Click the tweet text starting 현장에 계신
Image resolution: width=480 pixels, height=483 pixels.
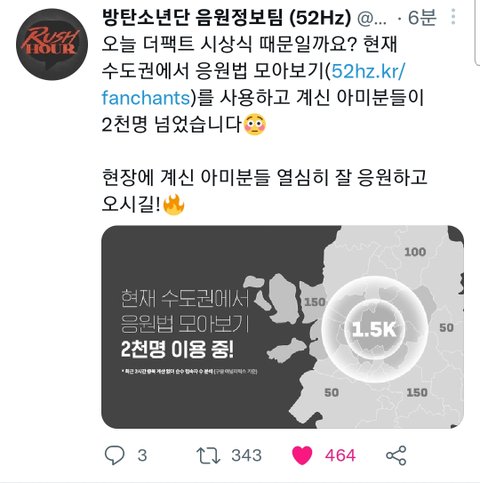click(x=264, y=191)
